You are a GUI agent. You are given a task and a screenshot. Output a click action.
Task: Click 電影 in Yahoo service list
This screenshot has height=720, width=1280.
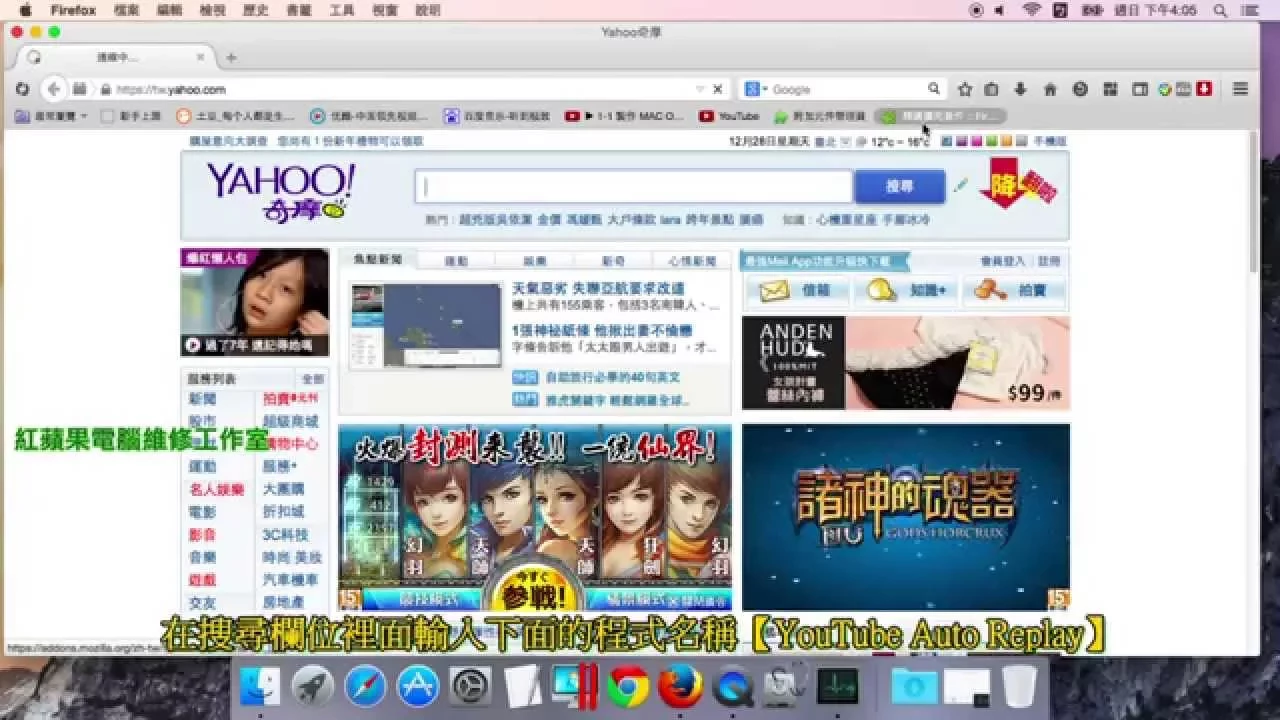pos(202,512)
